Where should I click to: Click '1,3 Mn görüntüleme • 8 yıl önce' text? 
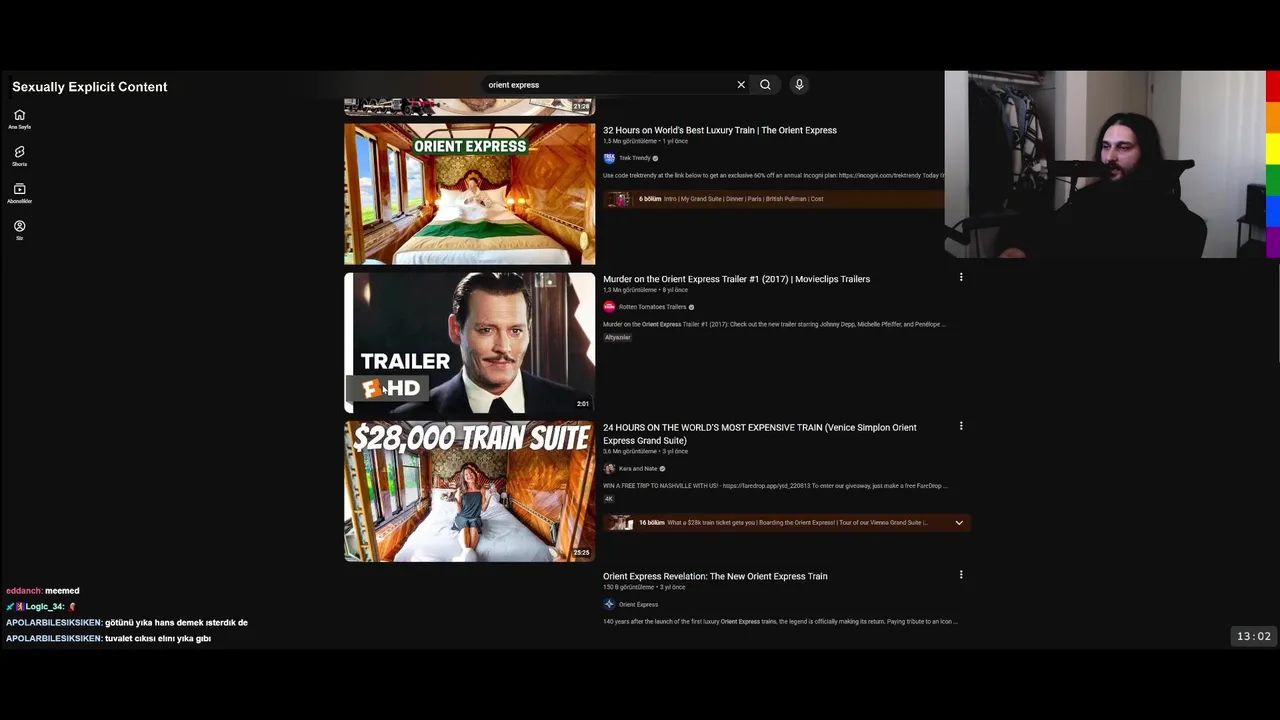pos(645,290)
